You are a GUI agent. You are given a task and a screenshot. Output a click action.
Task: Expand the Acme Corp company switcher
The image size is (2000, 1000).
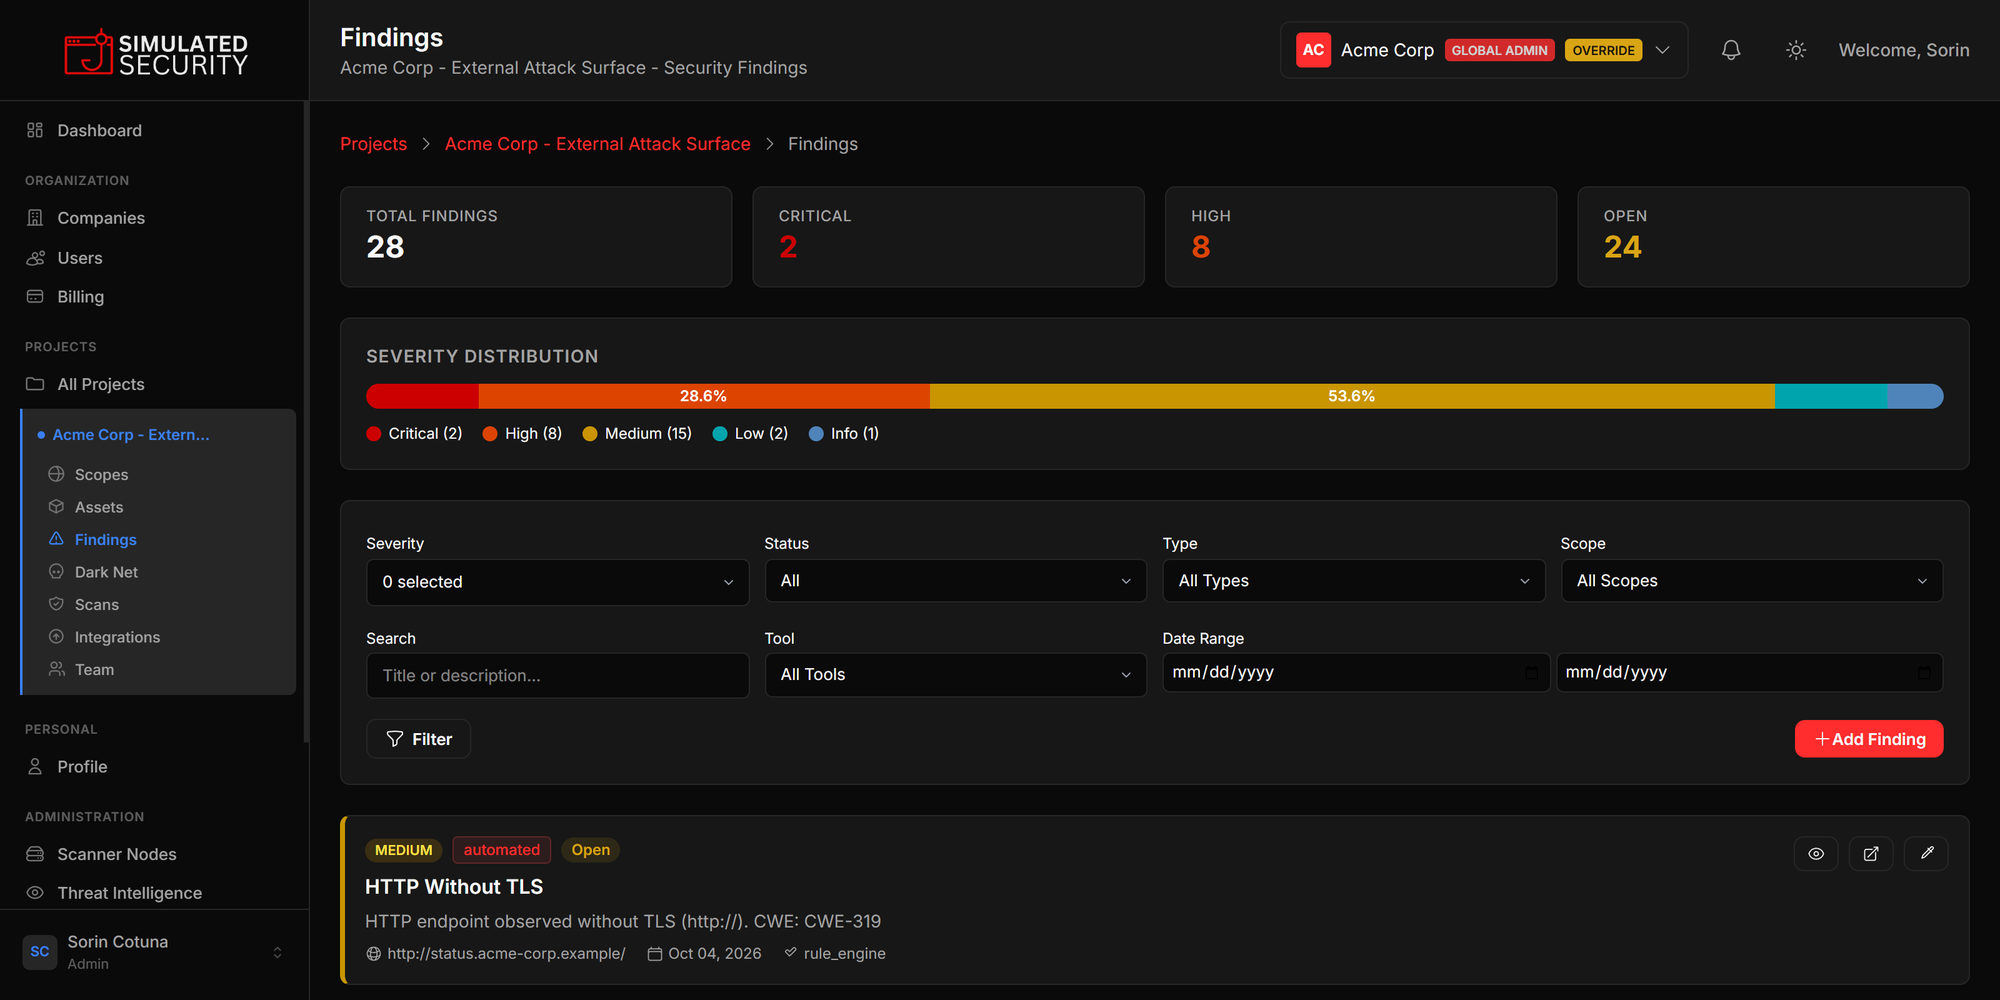tap(1484, 50)
